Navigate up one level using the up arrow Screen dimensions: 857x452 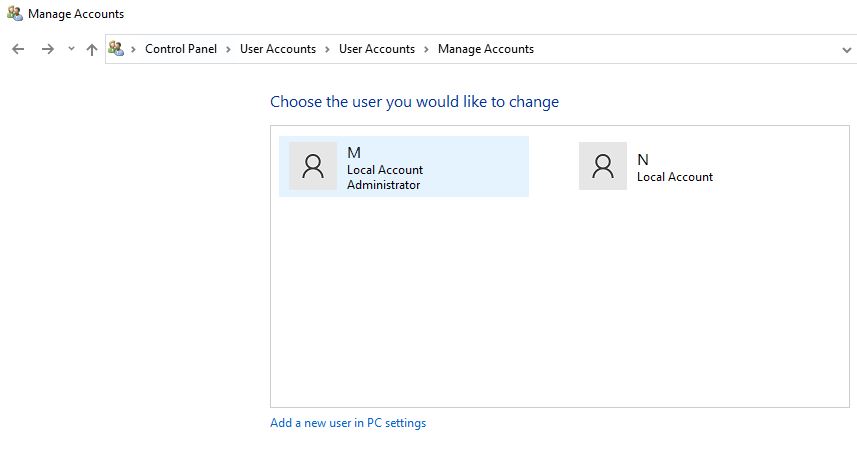92,50
